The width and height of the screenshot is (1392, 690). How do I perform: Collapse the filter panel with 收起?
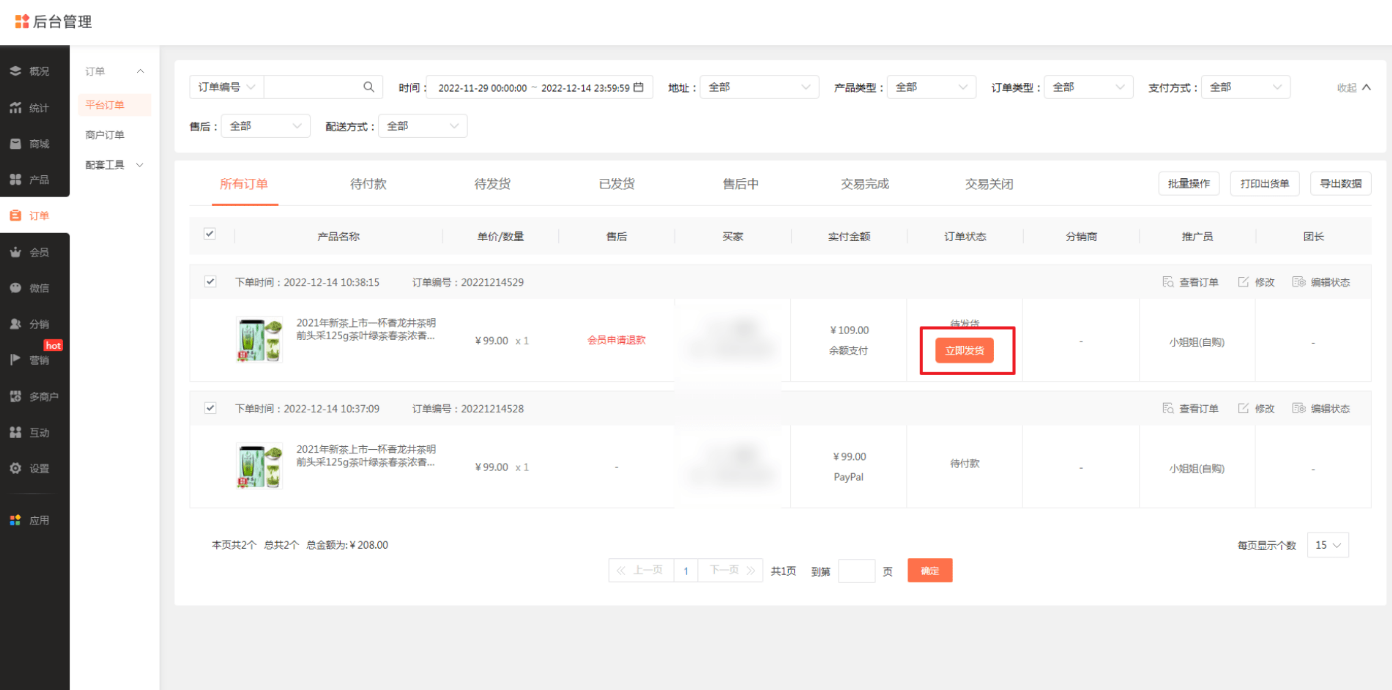pos(1354,88)
